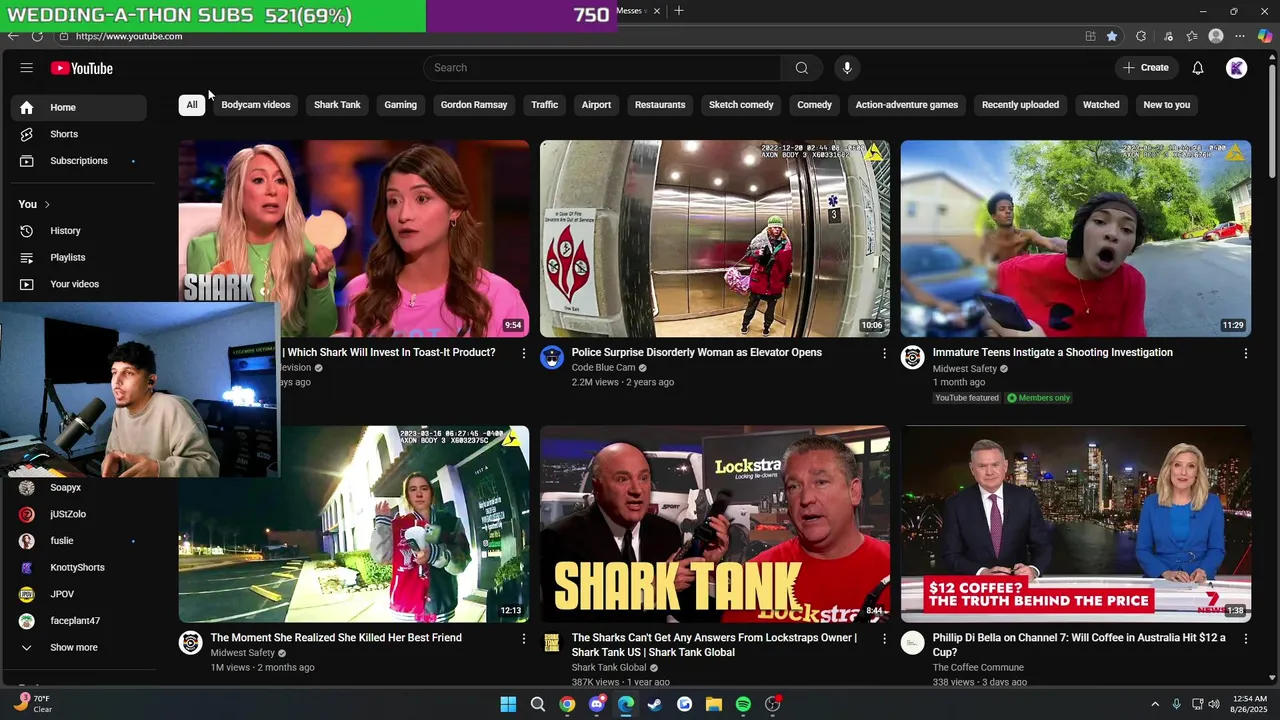Click the browser back arrow

[13, 36]
